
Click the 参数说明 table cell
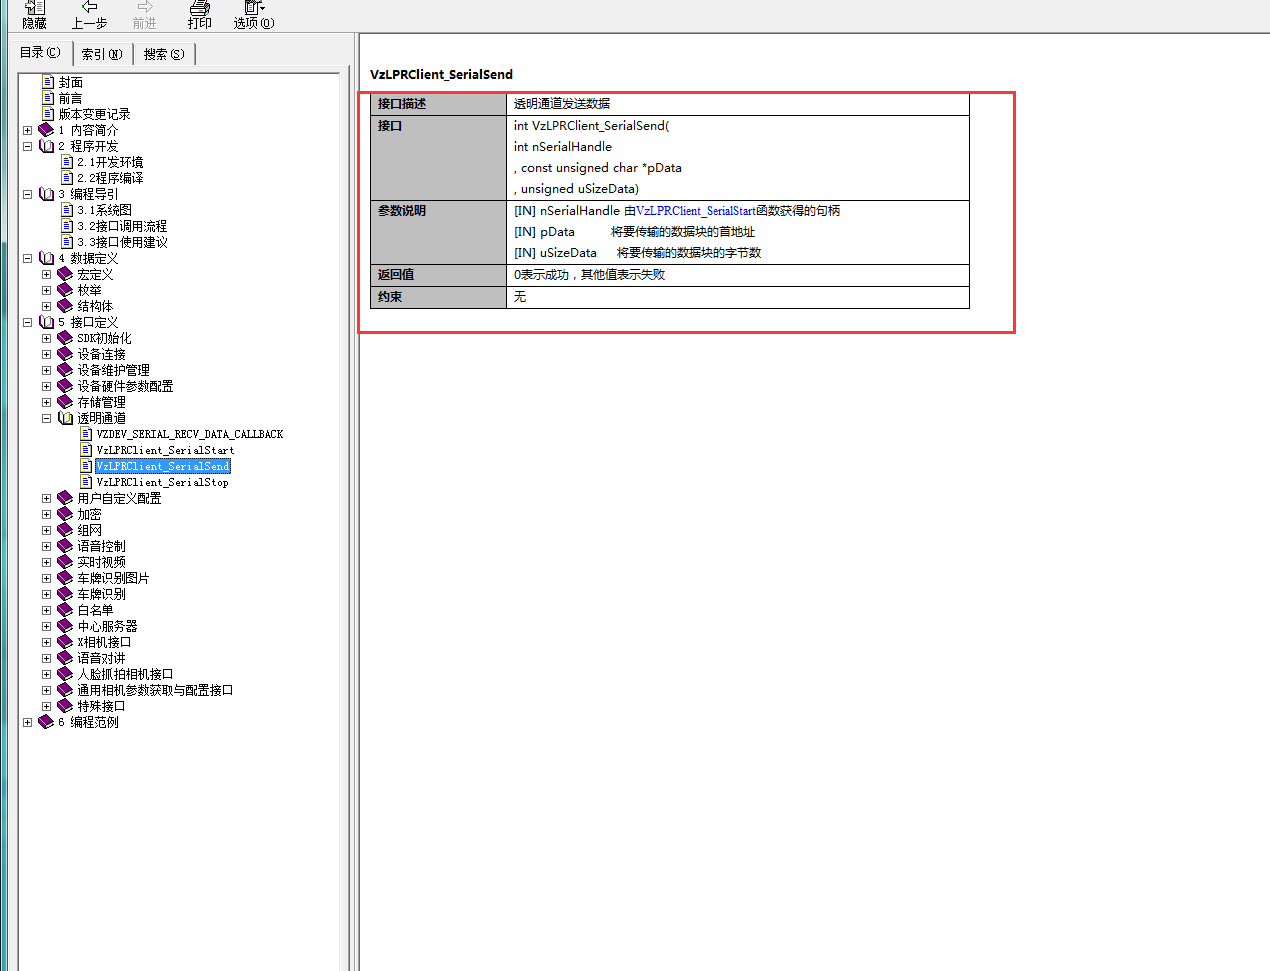[438, 232]
